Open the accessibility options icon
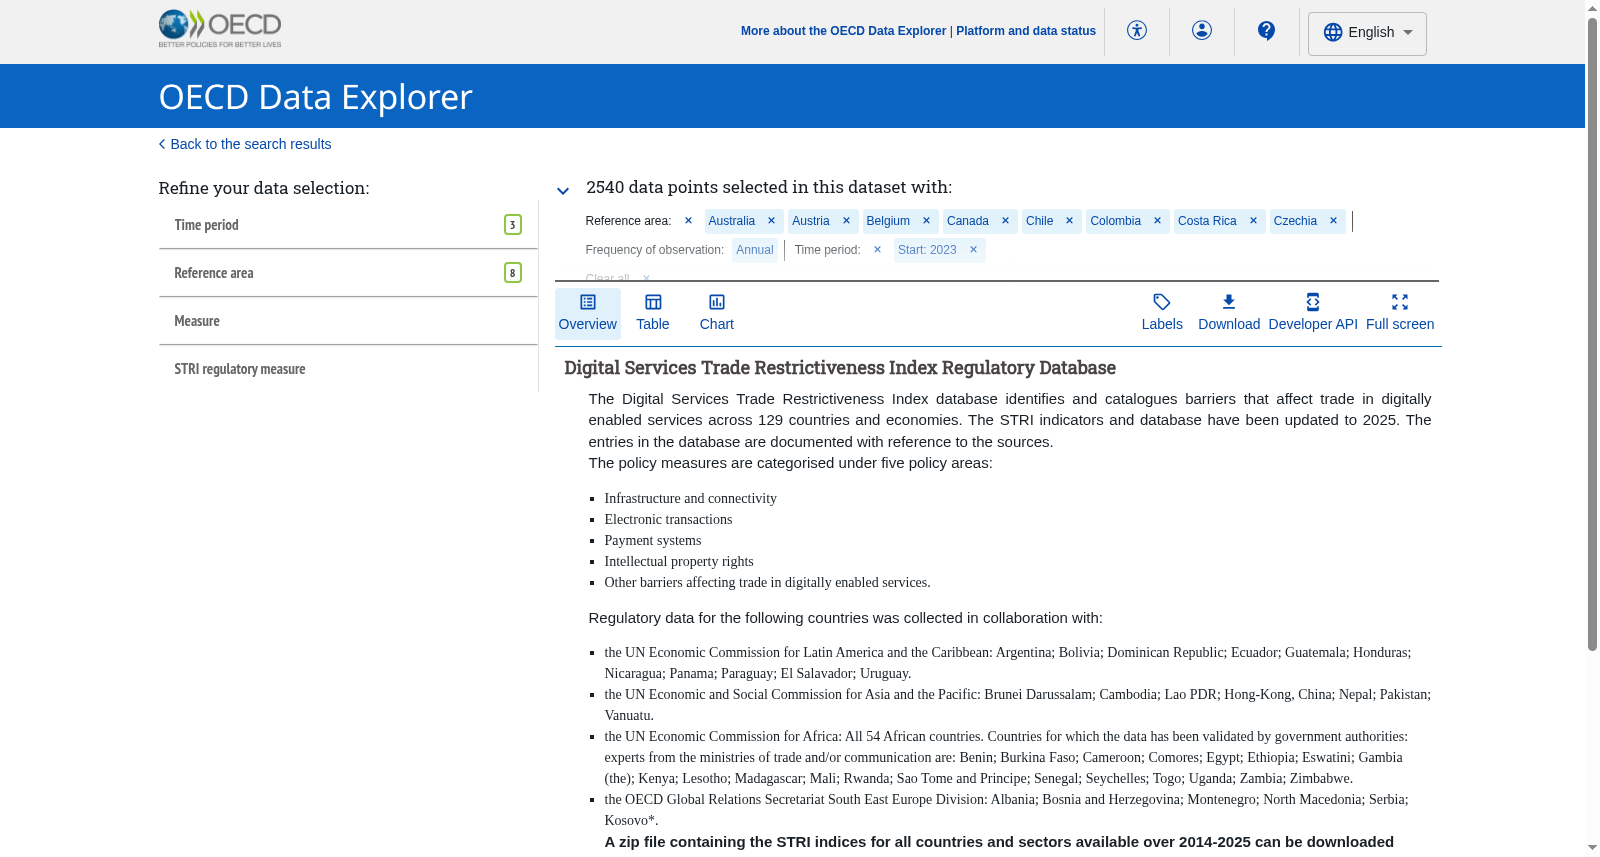Image resolution: width=1600 pixels, height=857 pixels. point(1137,31)
